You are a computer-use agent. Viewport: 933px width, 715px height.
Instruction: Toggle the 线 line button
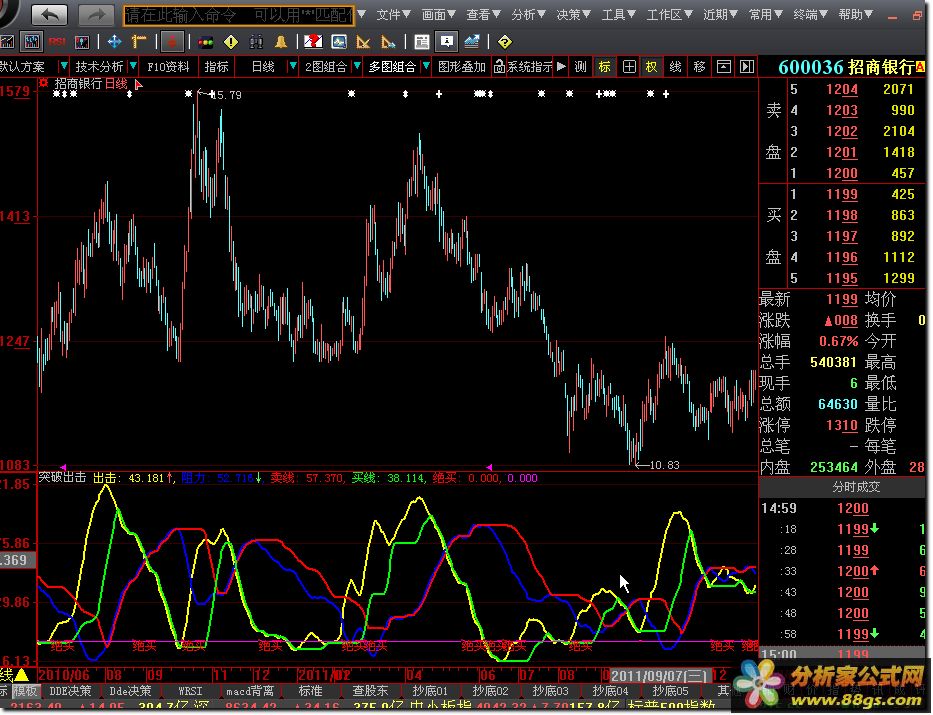click(675, 67)
